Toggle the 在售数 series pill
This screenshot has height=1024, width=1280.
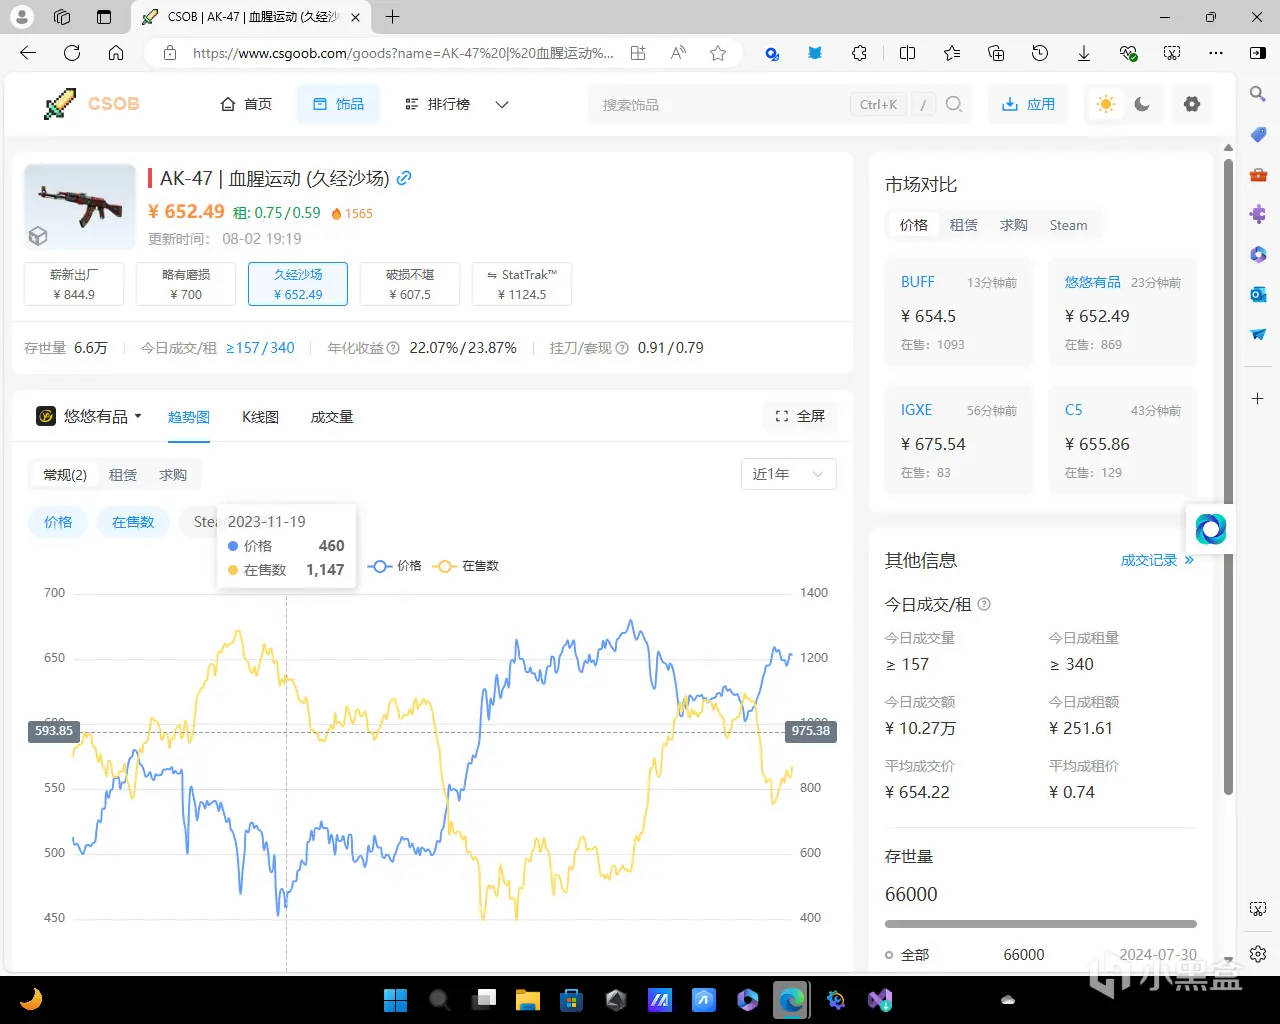click(x=133, y=522)
